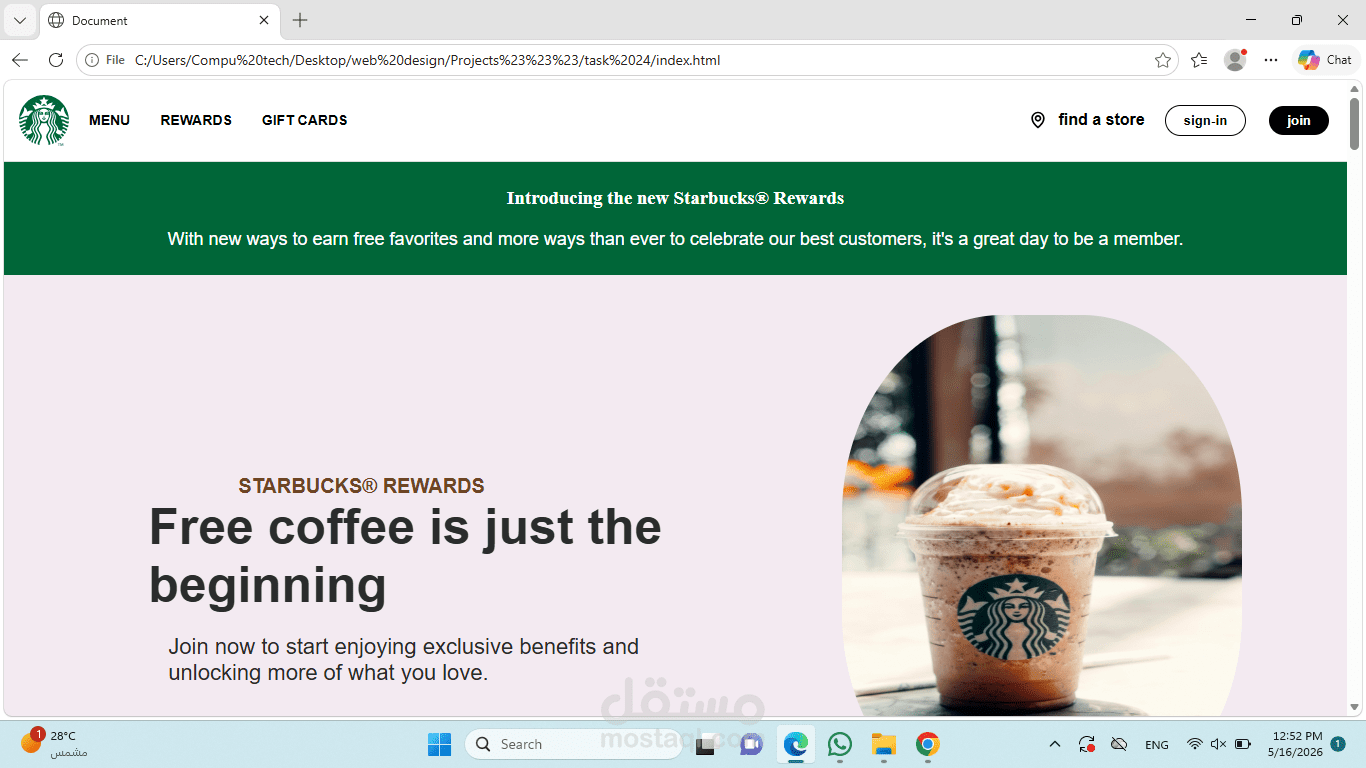Open a new tab with the plus button
The image size is (1366, 768).
[x=300, y=20]
